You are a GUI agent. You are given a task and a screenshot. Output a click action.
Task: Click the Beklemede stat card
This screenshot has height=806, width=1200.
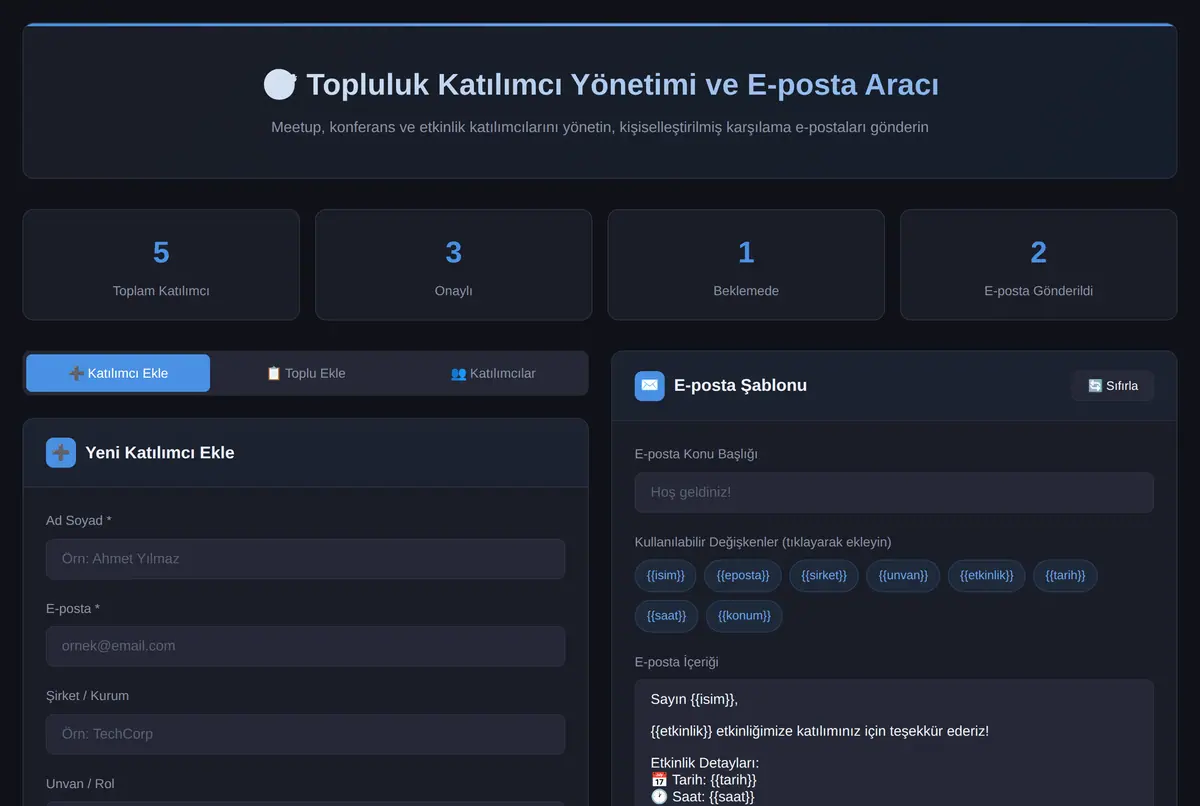click(746, 265)
